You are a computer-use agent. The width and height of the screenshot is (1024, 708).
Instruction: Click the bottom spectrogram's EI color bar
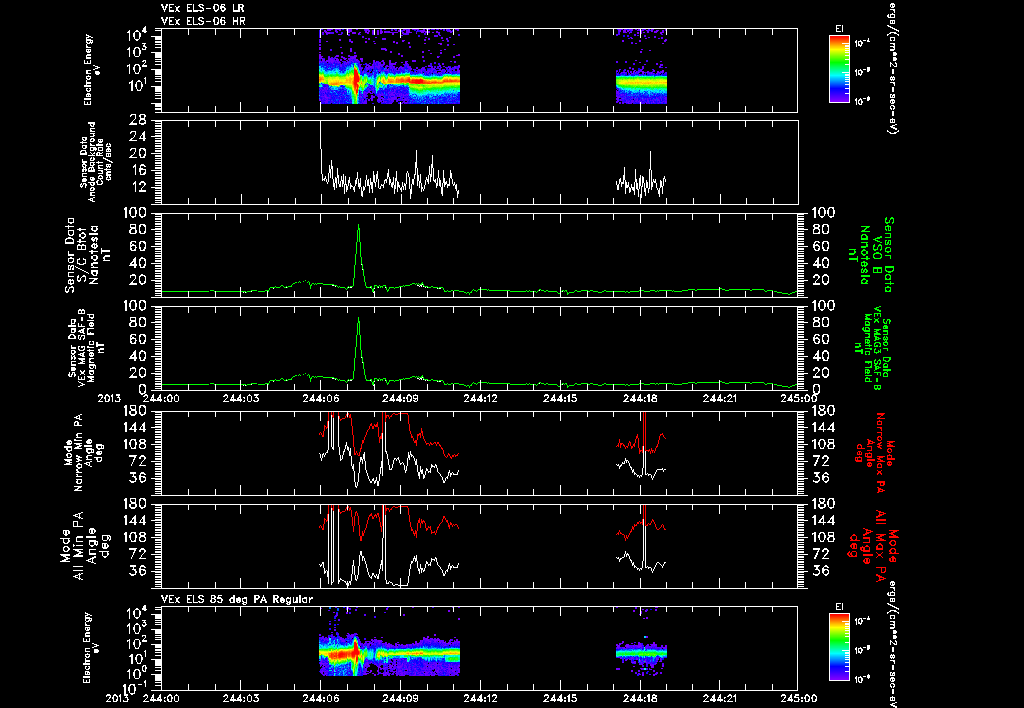click(839, 648)
